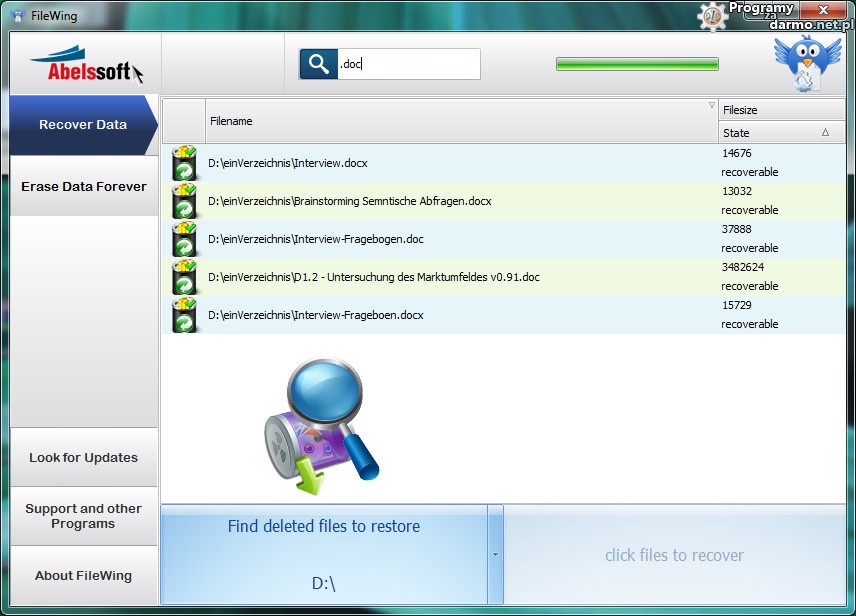Screen dimensions: 856x616
Task: Click the icon beside Brainstorming Semntische Abfragen.docx
Action: (x=184, y=201)
